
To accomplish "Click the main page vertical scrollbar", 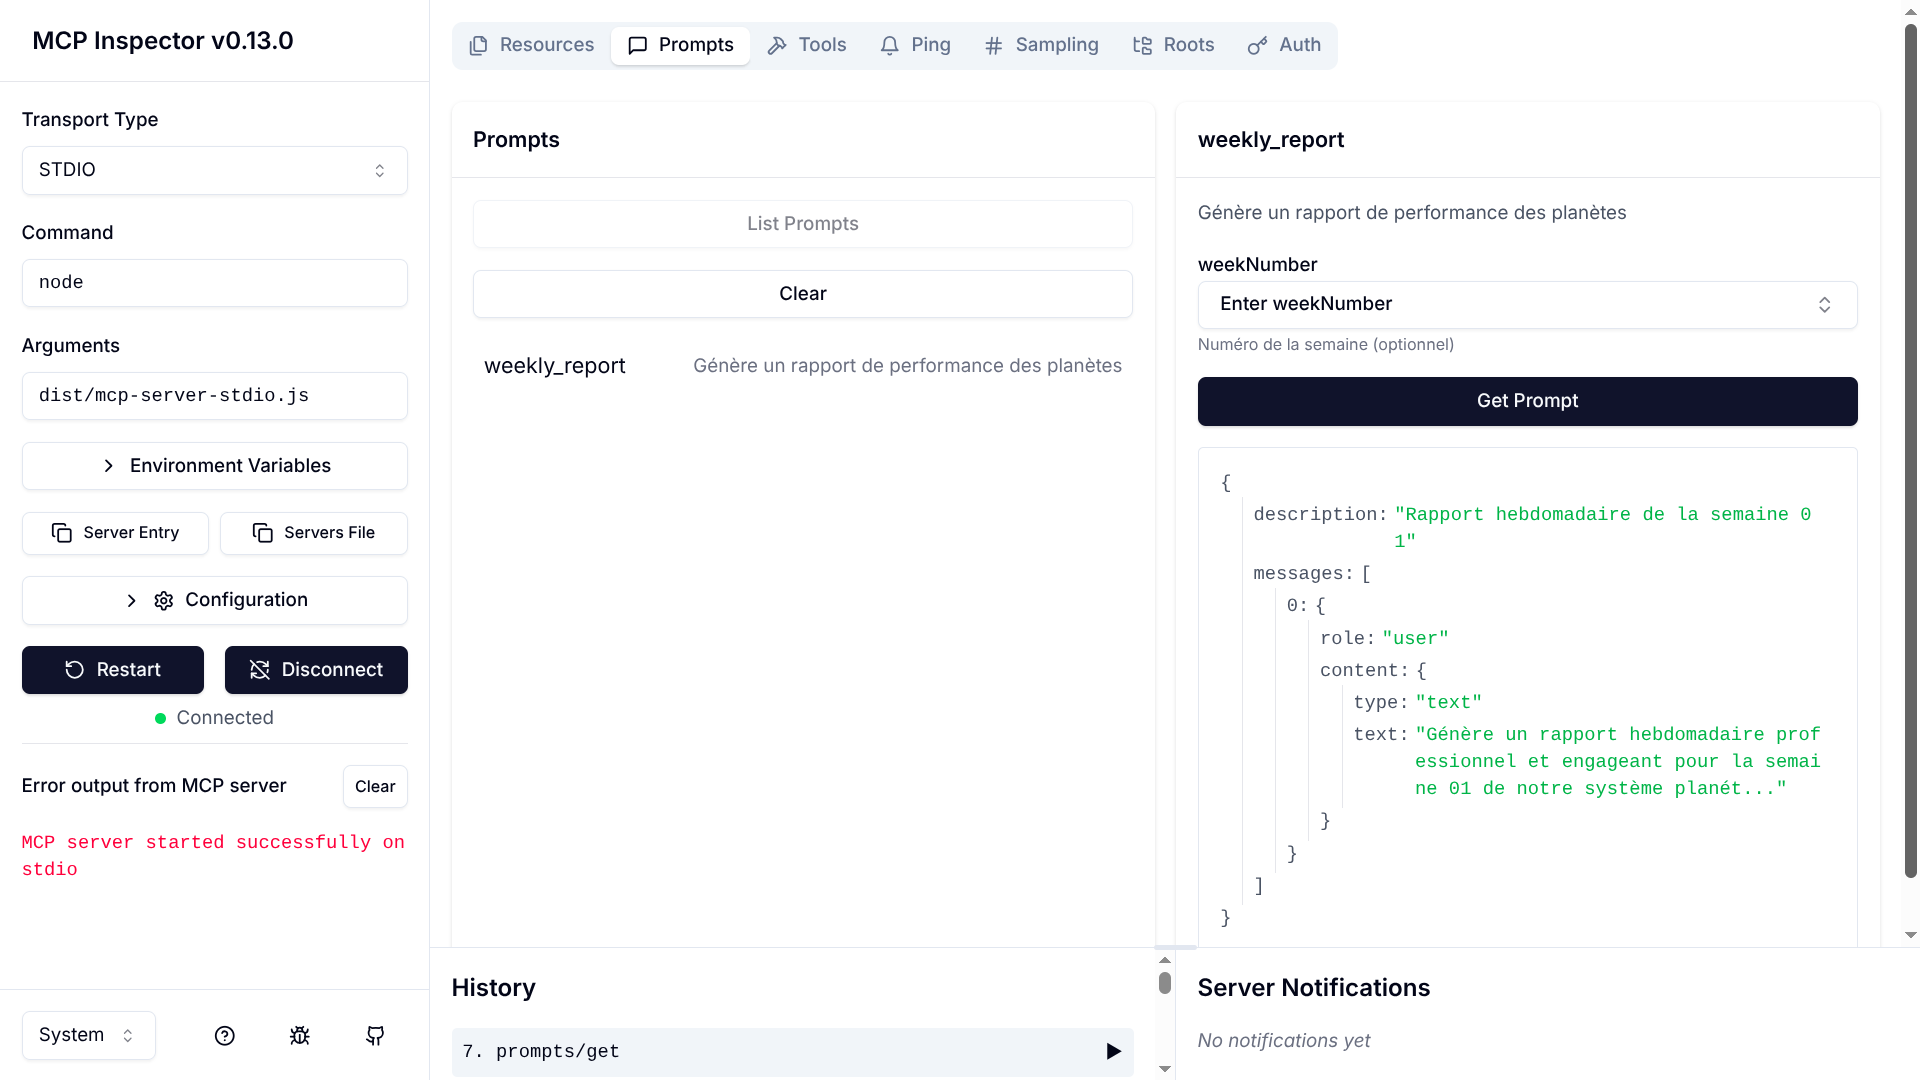I will click(1910, 450).
